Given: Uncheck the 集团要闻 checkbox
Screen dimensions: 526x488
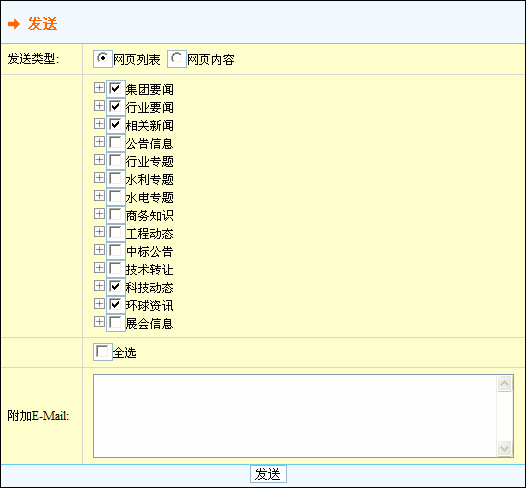Looking at the screenshot, I should (x=116, y=89).
